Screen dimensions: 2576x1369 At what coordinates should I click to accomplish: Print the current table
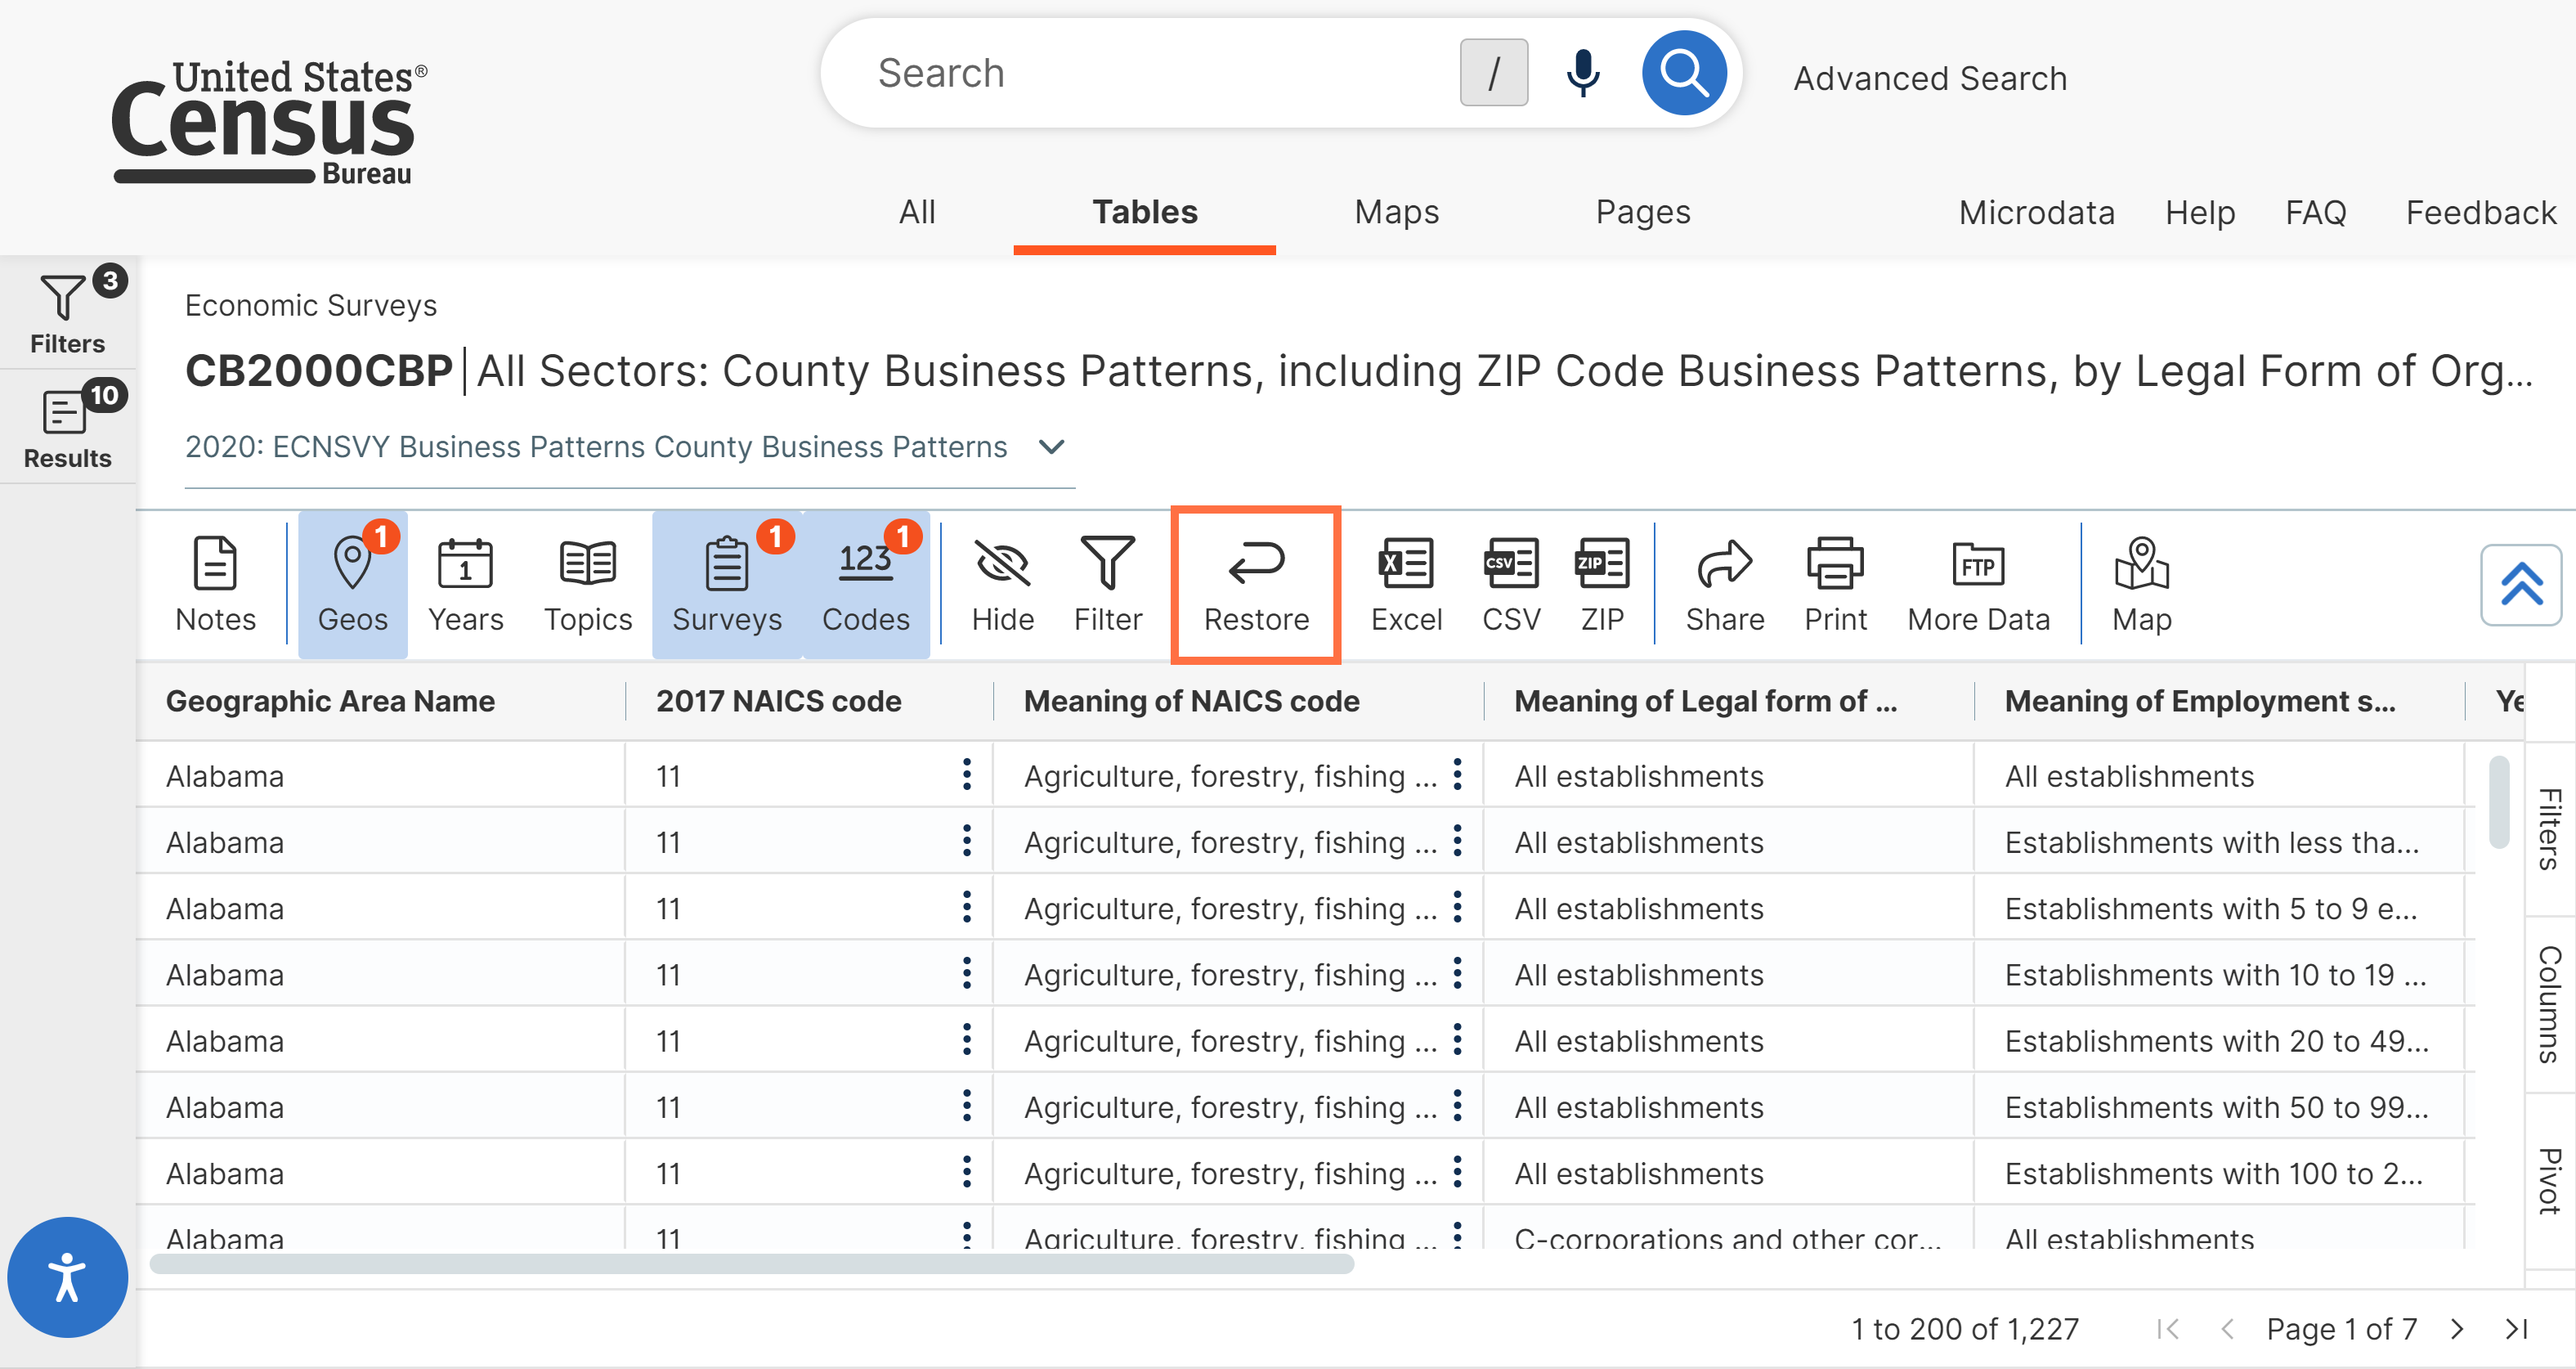1835,585
